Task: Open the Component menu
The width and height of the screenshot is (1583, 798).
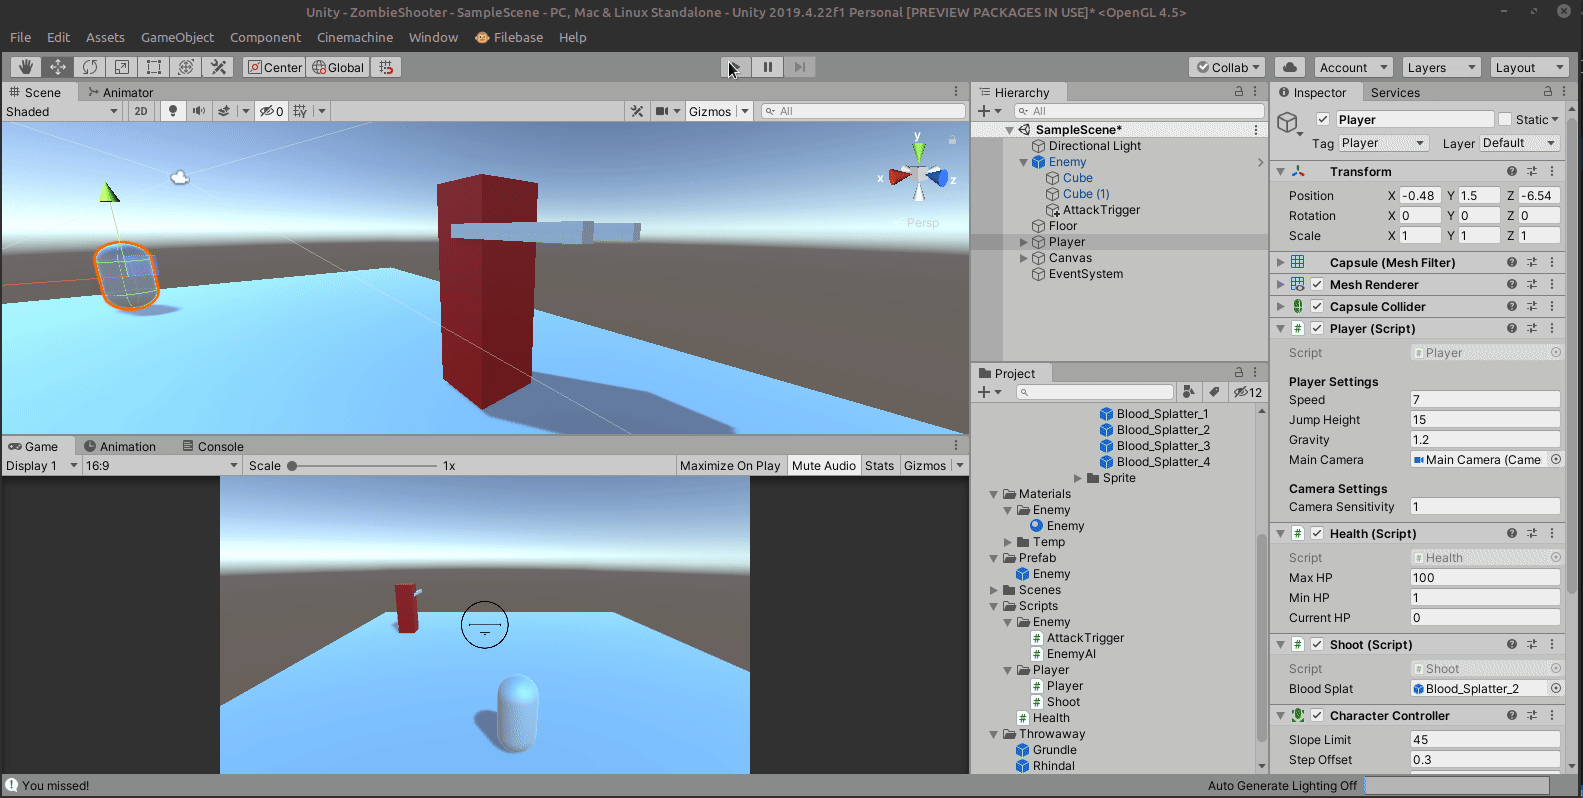Action: coord(265,37)
